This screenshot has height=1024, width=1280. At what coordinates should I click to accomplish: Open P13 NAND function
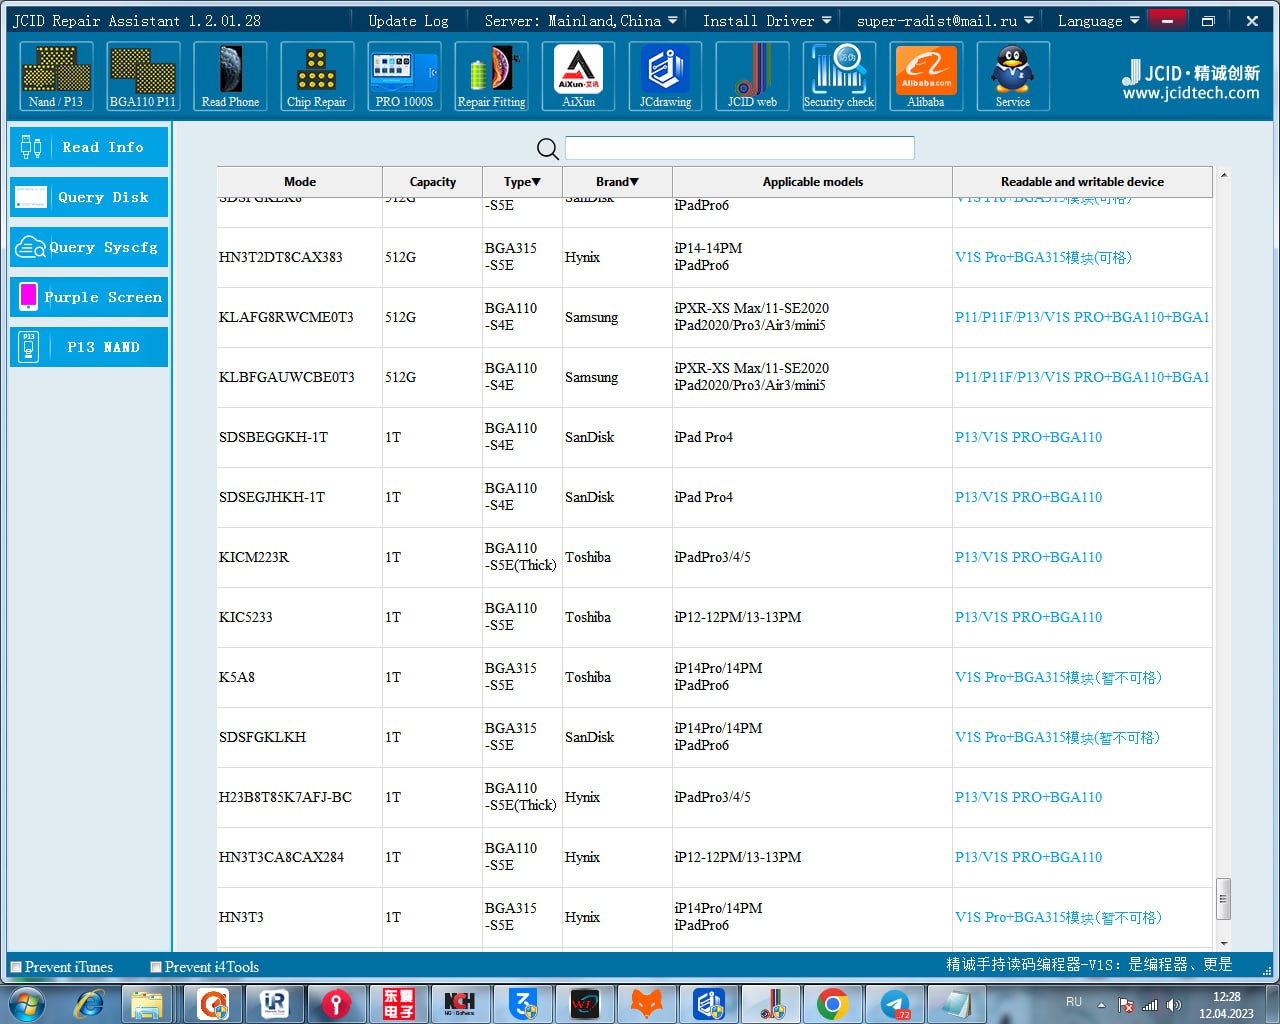[x=89, y=347]
